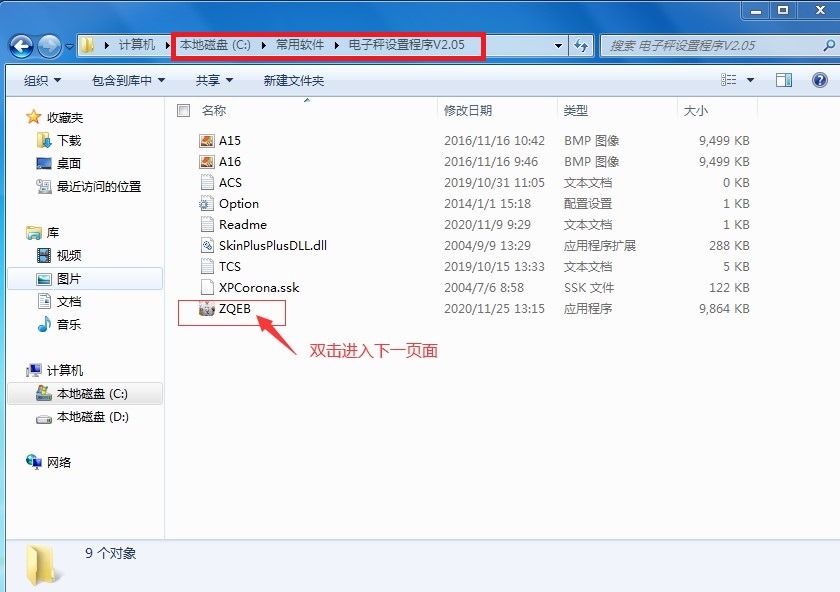Click the 库 libraries icon in the sidebar
The image size is (840, 592).
pyautogui.click(x=34, y=233)
